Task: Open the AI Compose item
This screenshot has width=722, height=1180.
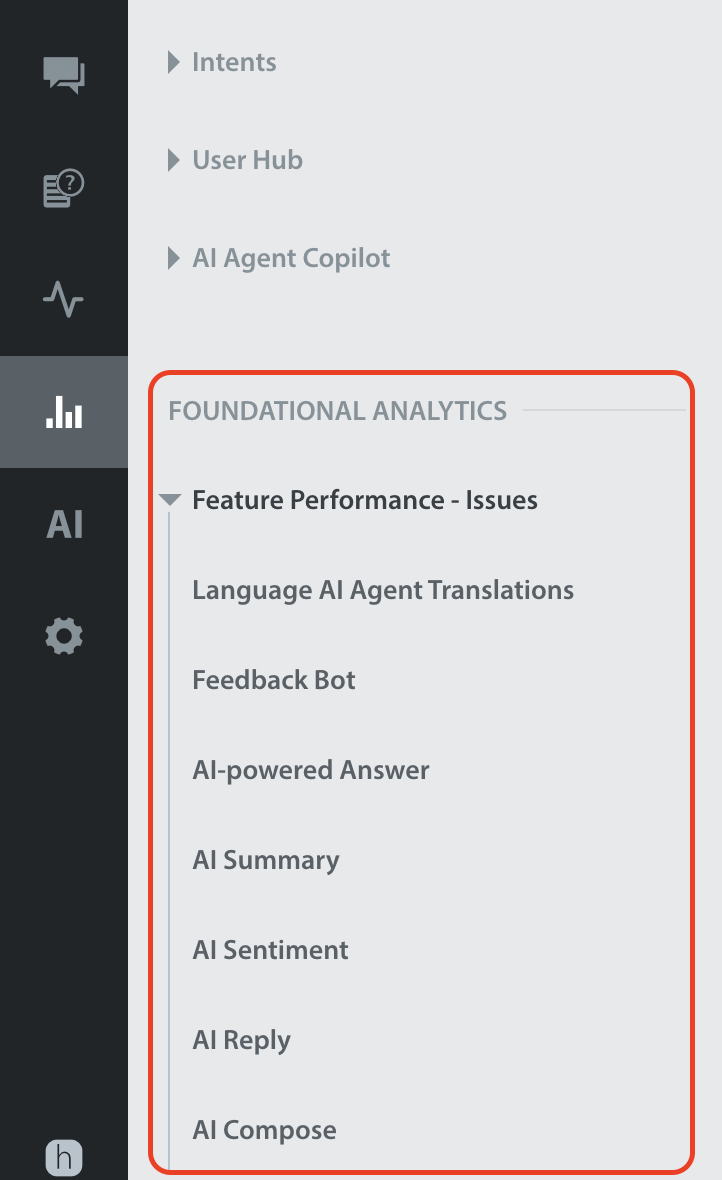Action: (x=264, y=1130)
